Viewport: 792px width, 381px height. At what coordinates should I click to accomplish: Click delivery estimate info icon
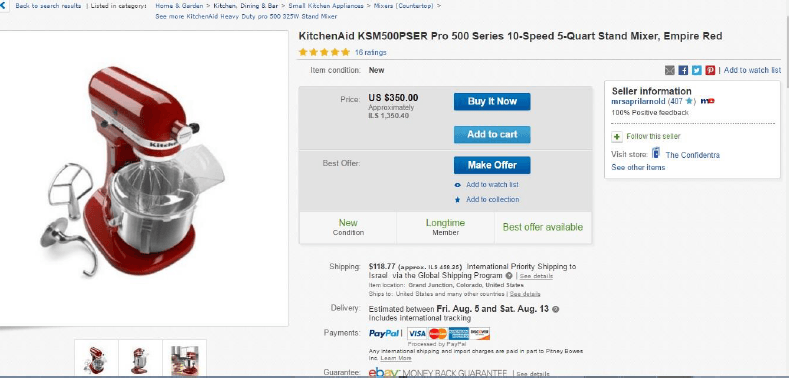tap(556, 309)
